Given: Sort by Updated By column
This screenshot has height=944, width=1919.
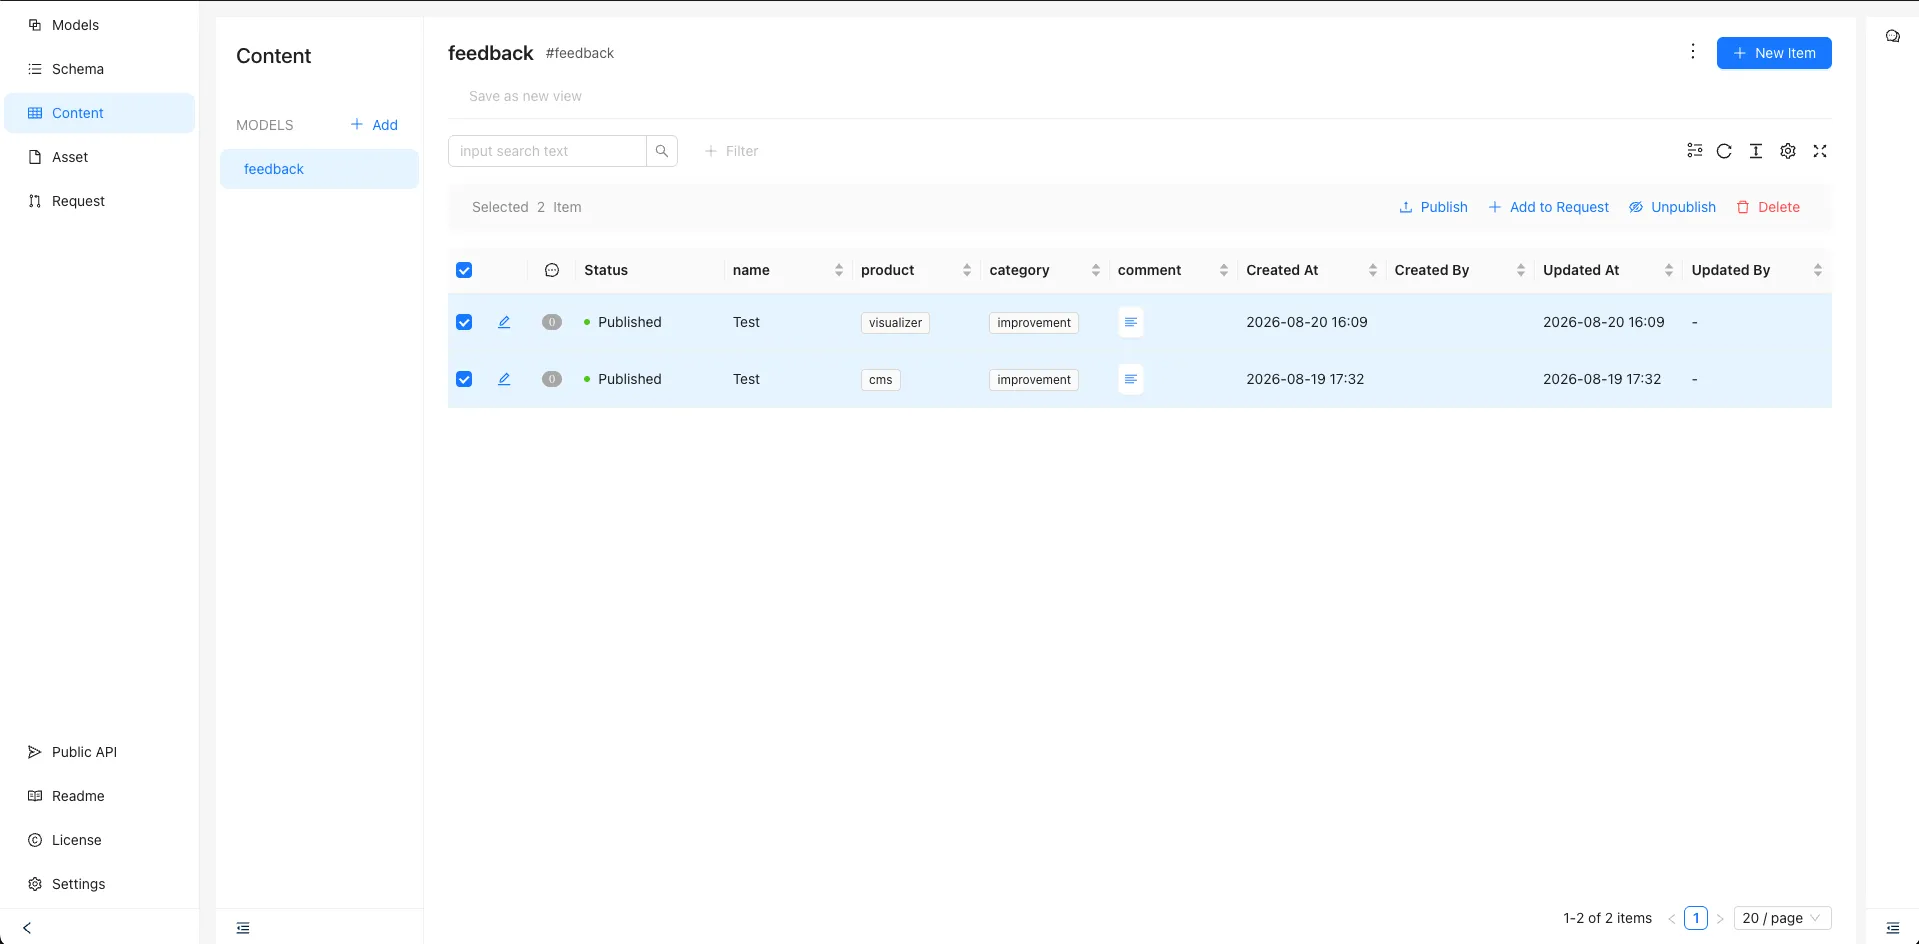Looking at the screenshot, I should point(1818,270).
